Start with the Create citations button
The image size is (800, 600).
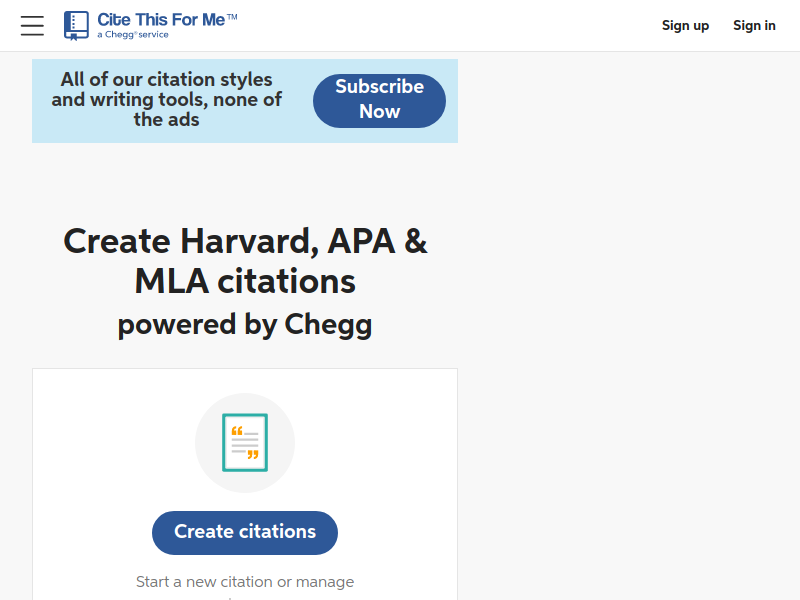pos(245,533)
